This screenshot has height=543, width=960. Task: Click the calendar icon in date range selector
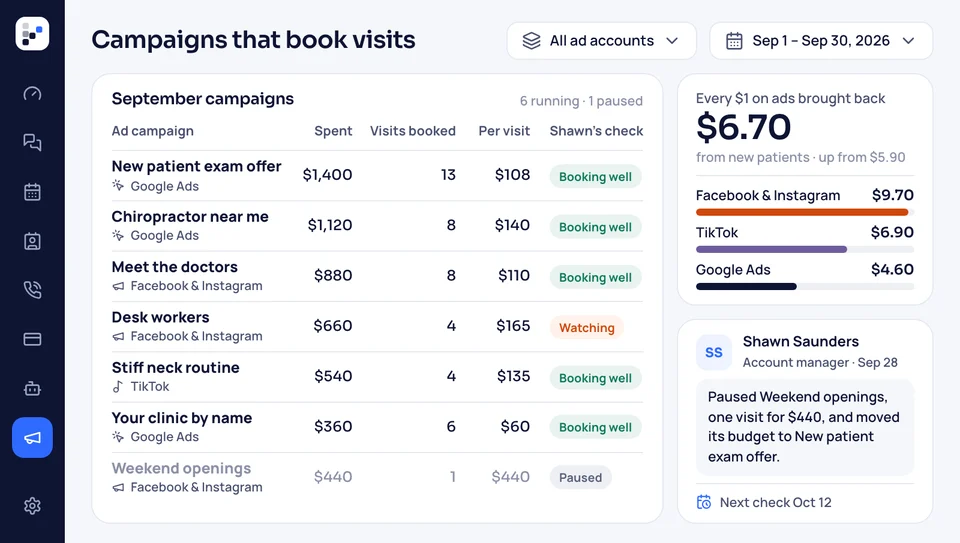pyautogui.click(x=734, y=41)
